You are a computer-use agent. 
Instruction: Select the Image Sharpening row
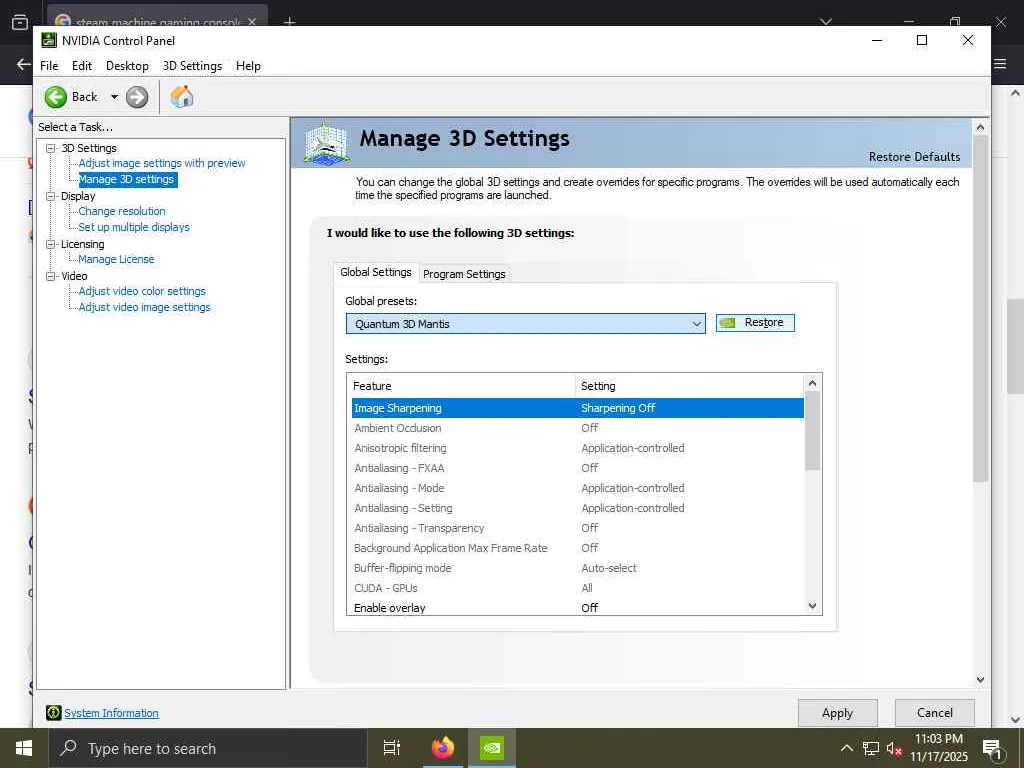coord(578,408)
